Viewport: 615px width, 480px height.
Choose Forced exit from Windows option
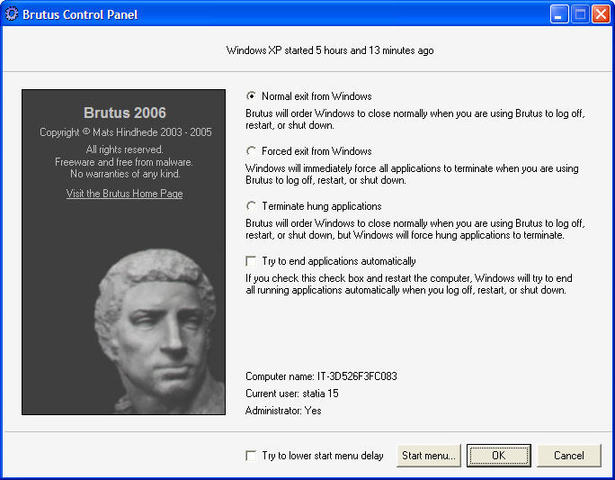pos(251,151)
